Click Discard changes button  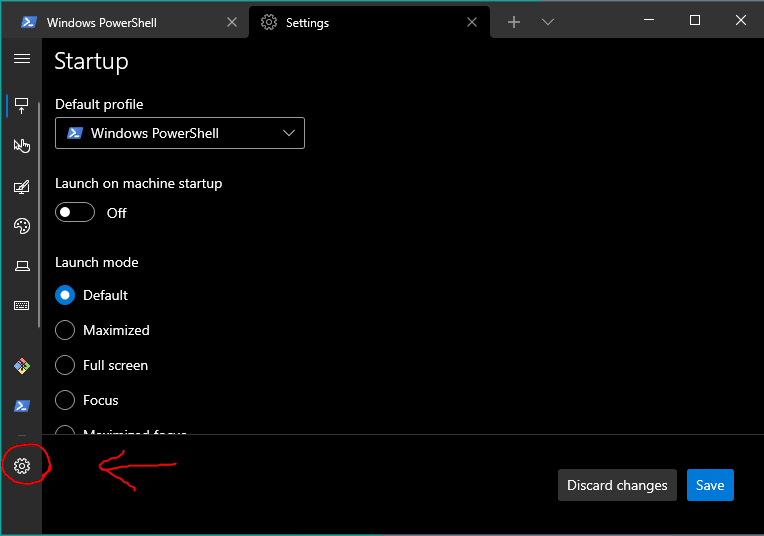coord(617,485)
